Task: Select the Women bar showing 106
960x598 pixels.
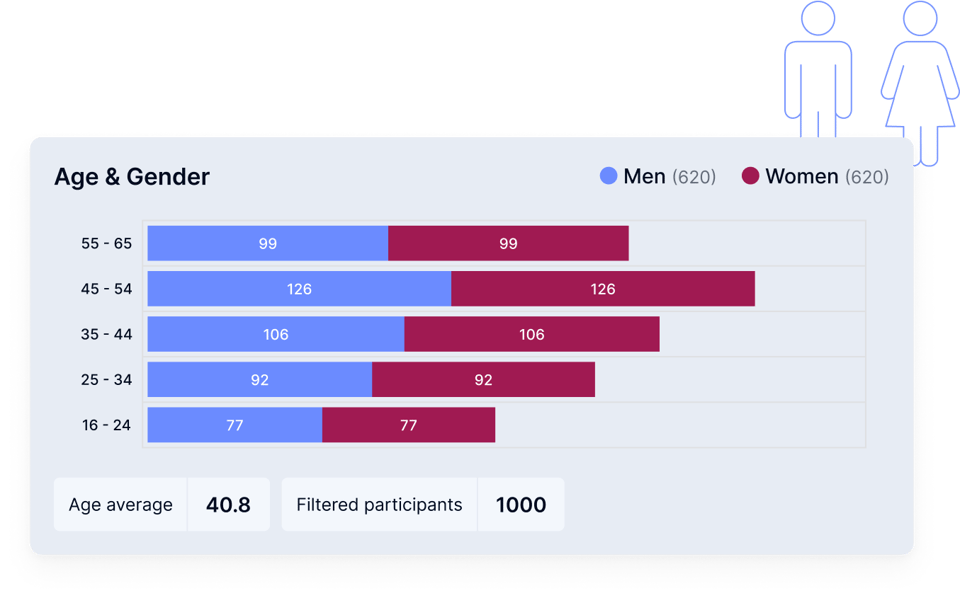Action: 531,334
